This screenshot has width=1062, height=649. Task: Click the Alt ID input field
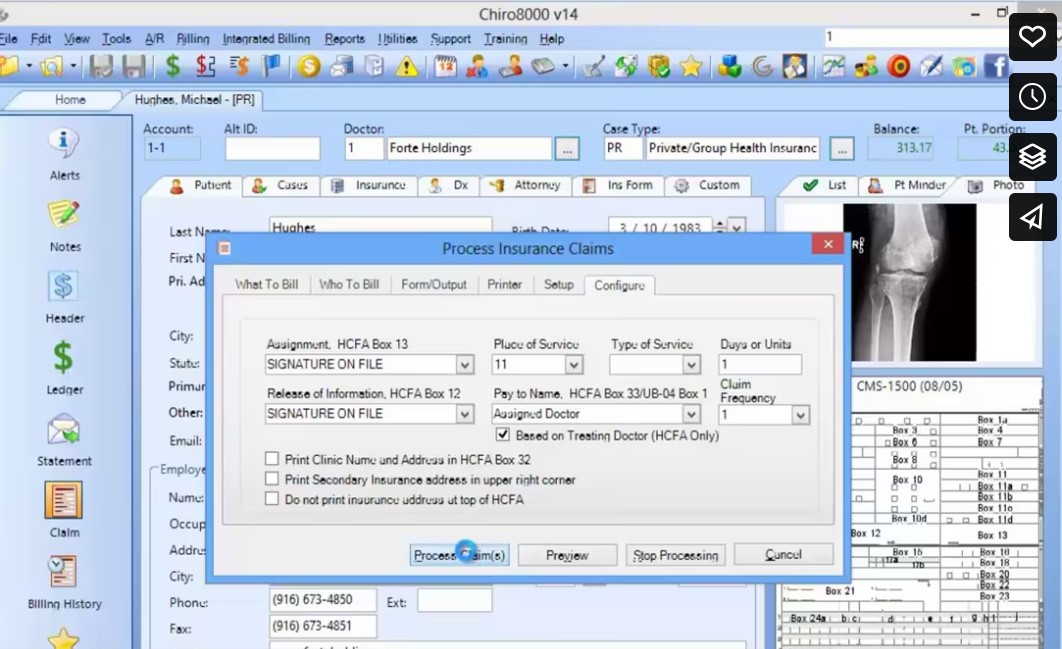tap(272, 148)
